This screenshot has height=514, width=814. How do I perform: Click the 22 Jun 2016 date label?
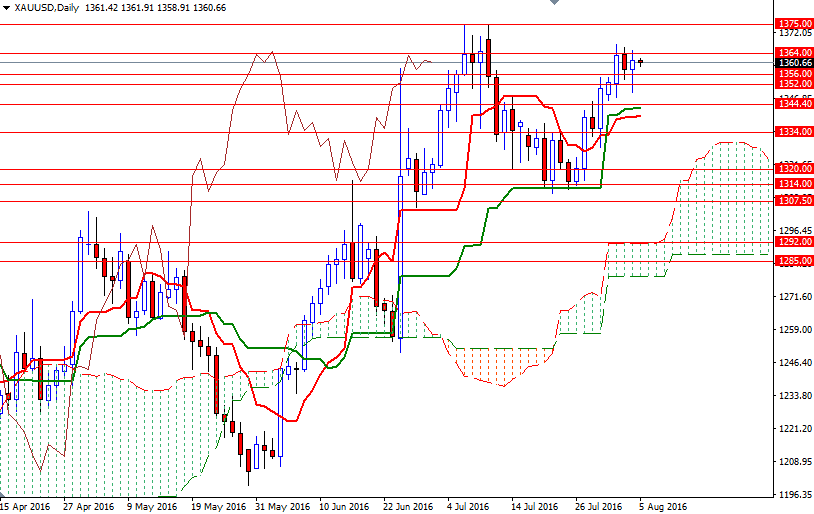408,506
